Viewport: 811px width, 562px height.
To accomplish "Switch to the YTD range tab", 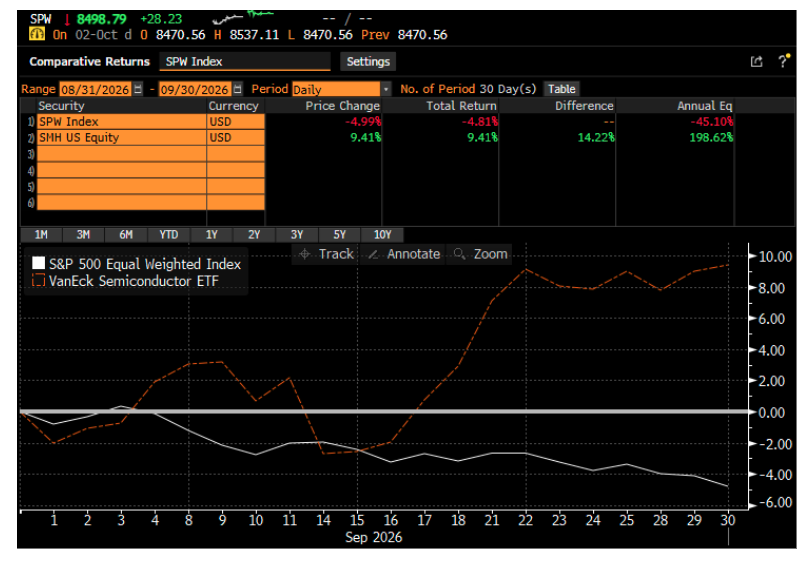I will (x=169, y=235).
